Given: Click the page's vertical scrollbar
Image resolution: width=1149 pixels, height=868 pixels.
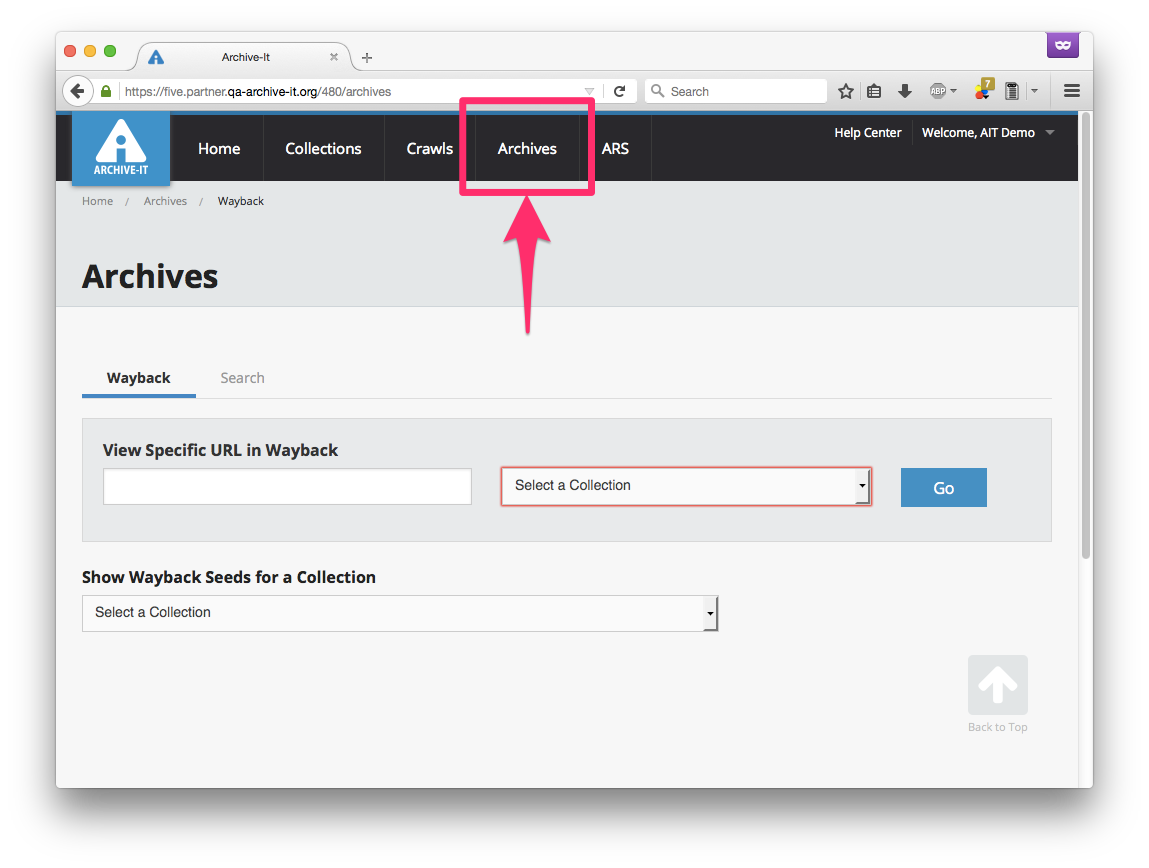Looking at the screenshot, I should click(1085, 340).
